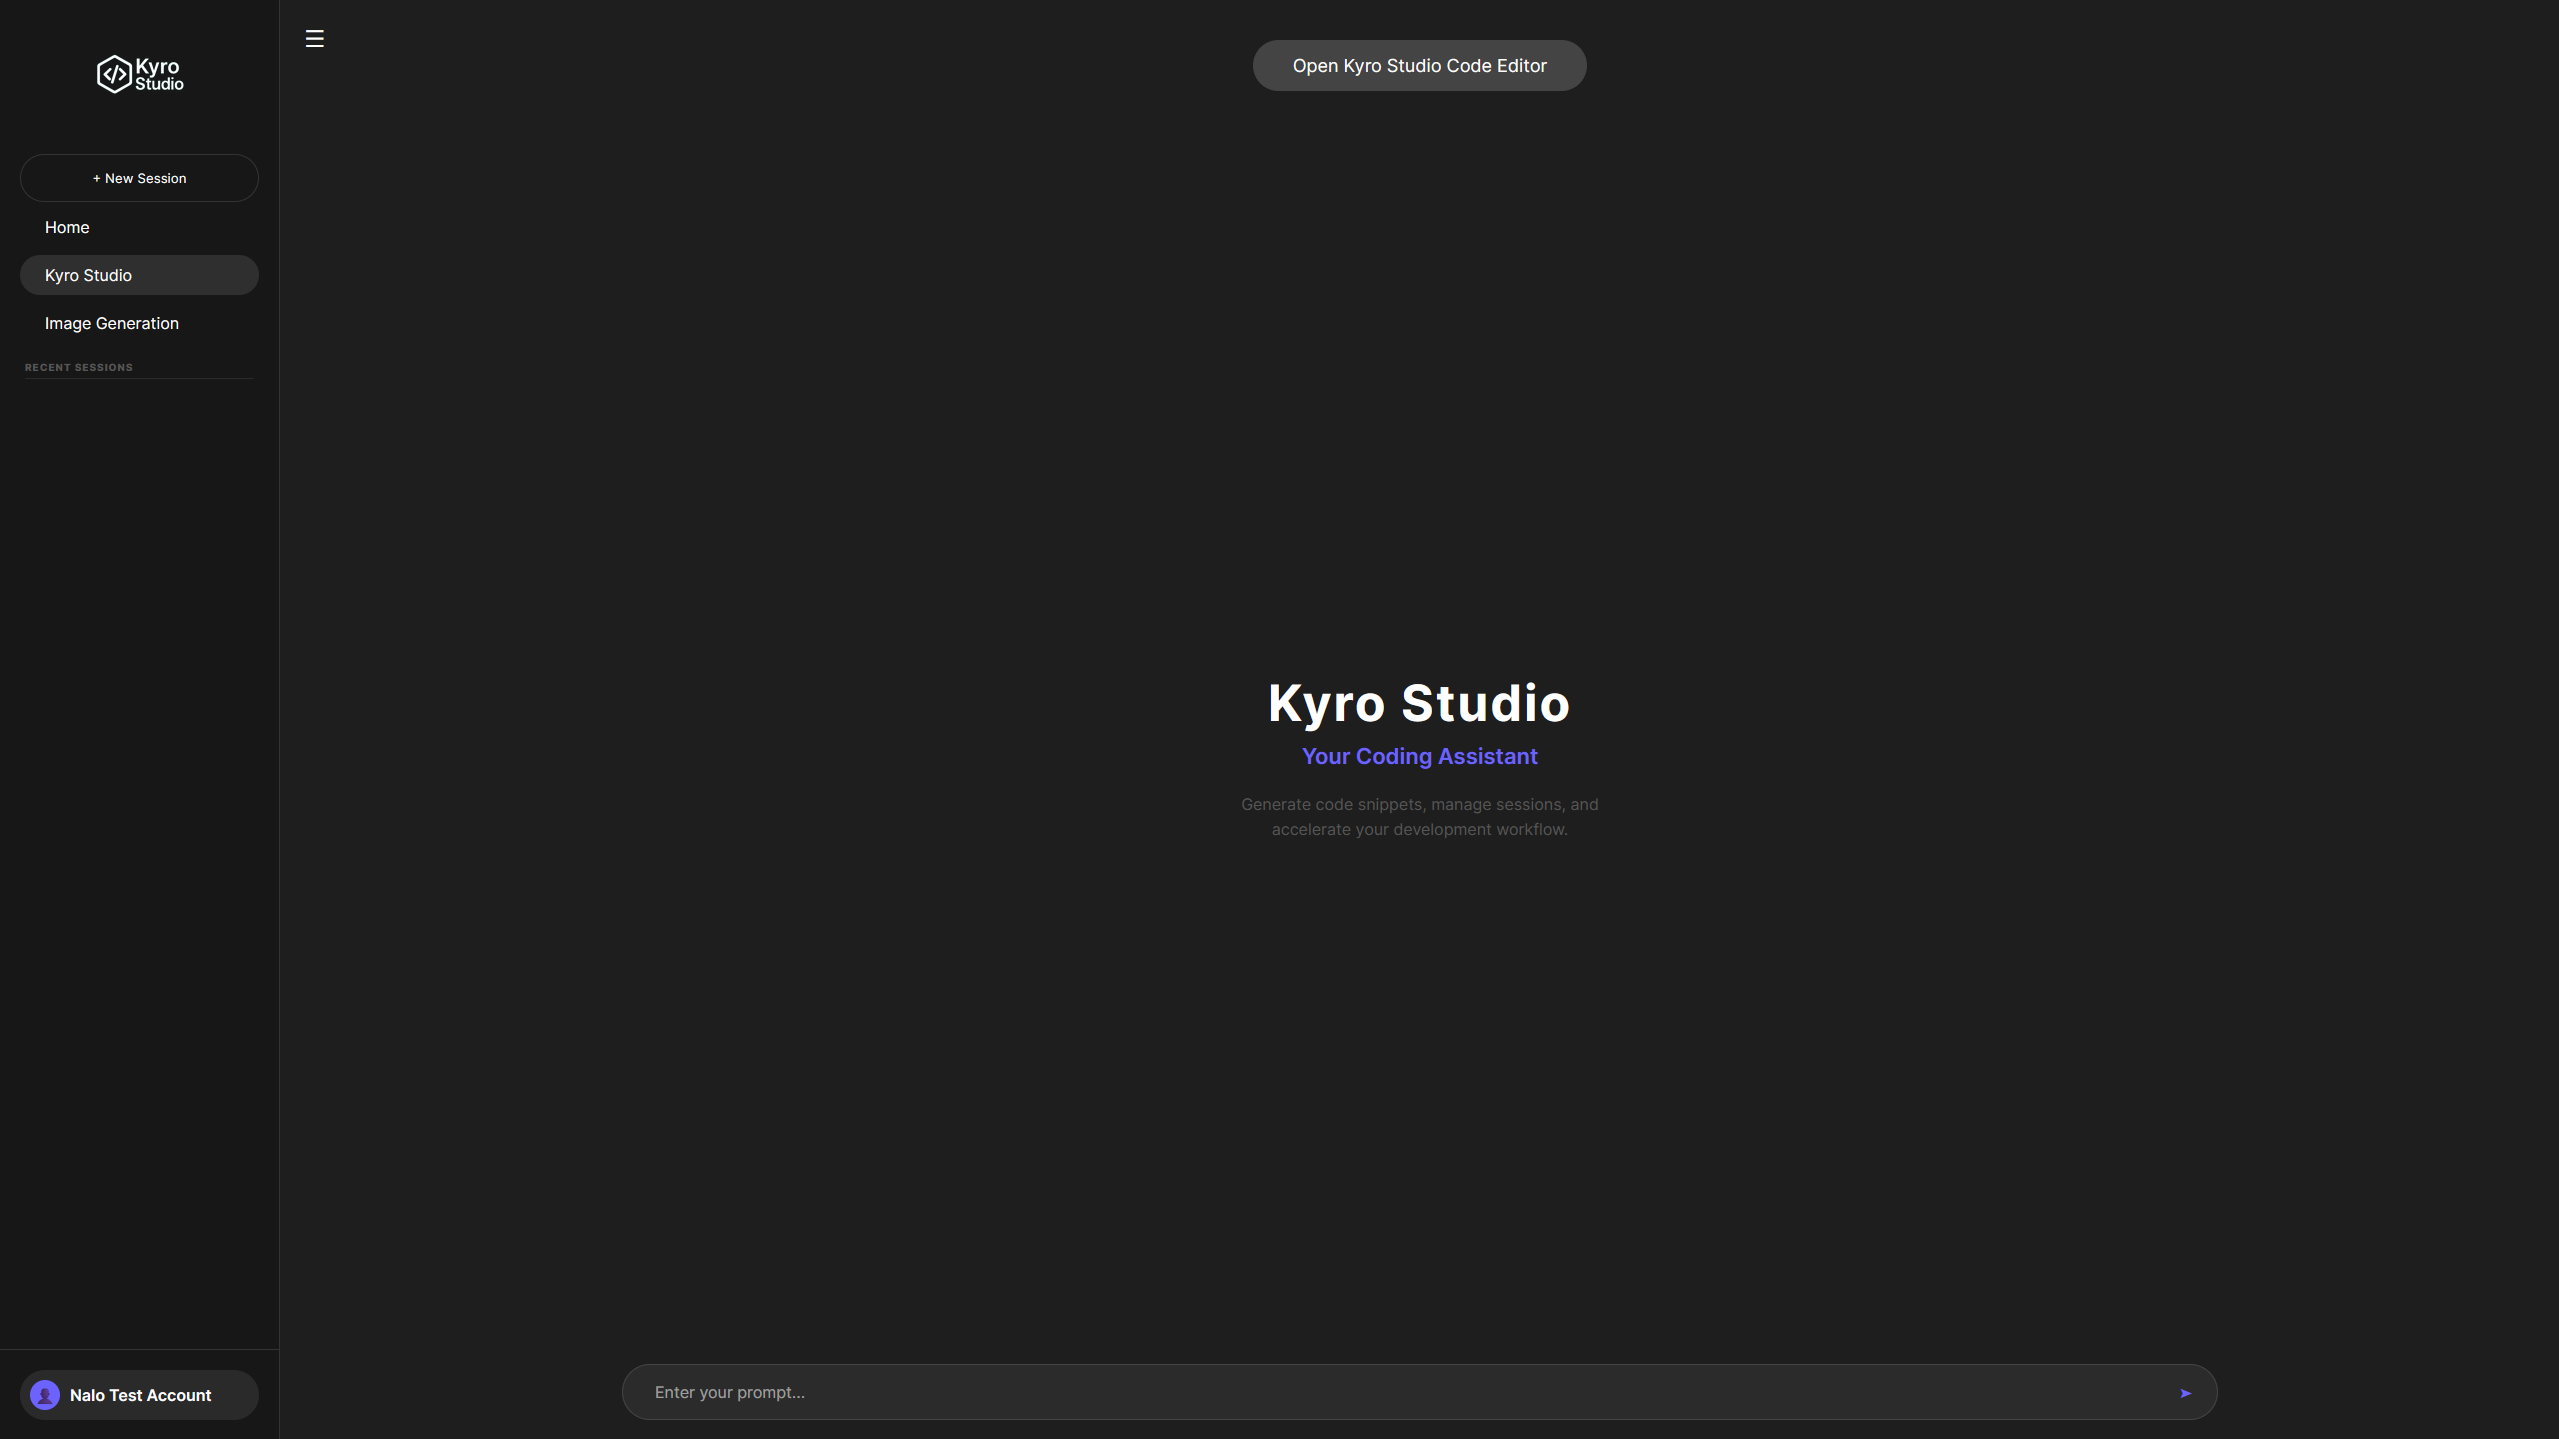Collapse the sidebar using the menu icon
The image size is (2559, 1439).
314,38
